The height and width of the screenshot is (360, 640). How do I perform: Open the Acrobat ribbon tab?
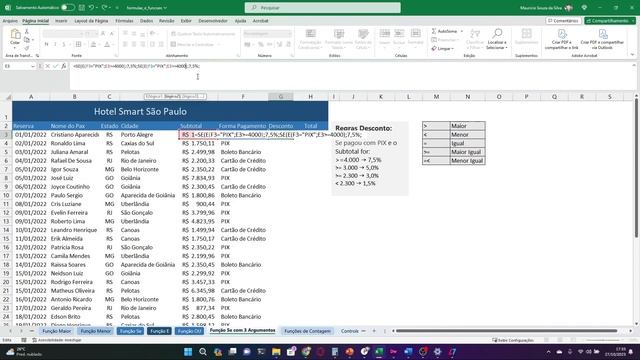(x=260, y=21)
